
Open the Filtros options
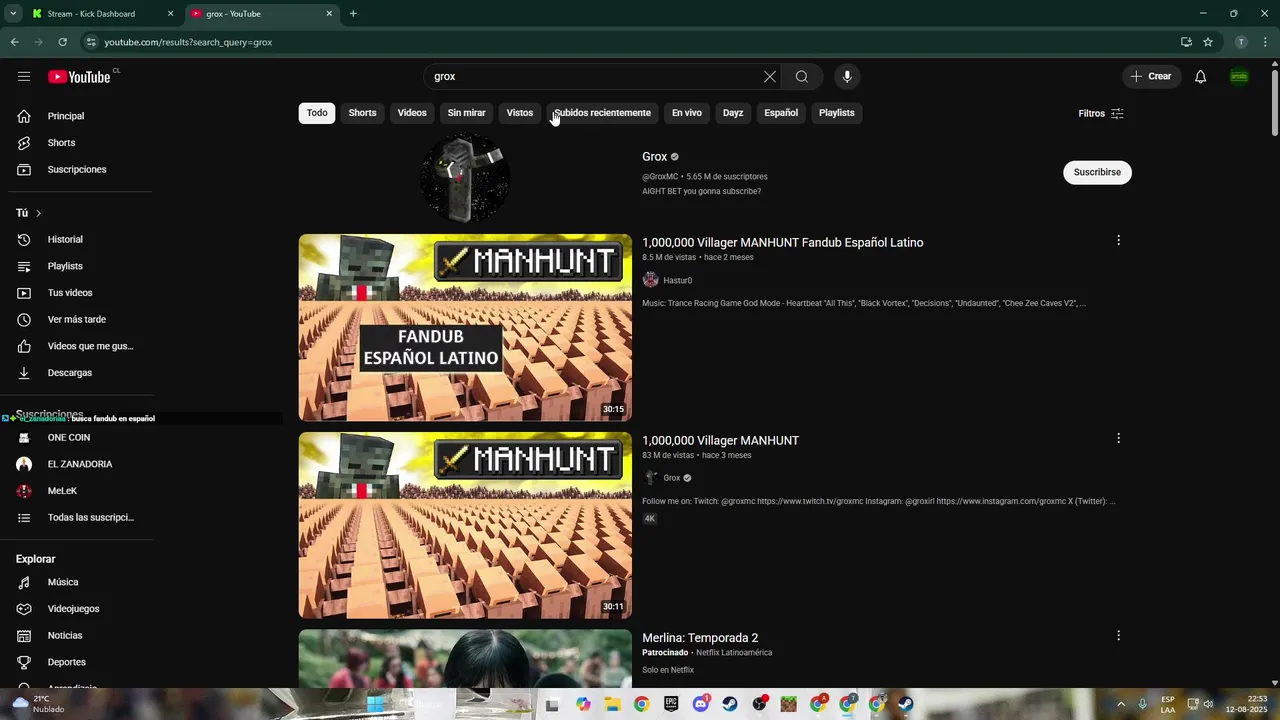pos(1101,113)
